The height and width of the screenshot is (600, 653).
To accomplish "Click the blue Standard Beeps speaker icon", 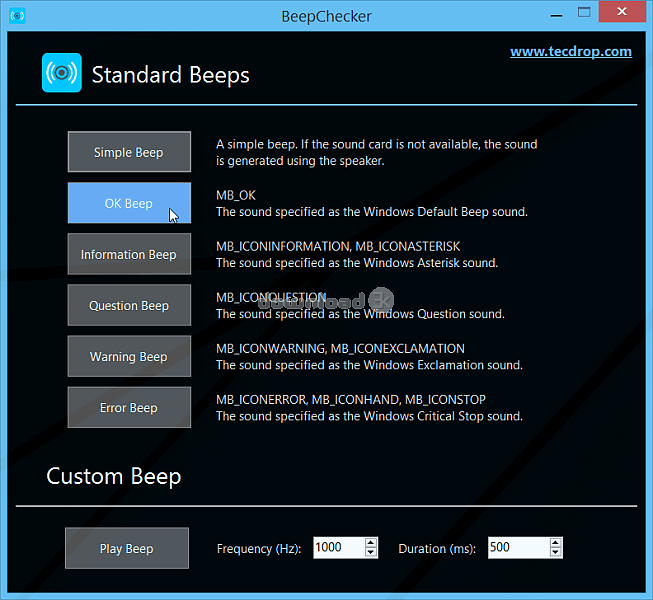I will point(61,73).
